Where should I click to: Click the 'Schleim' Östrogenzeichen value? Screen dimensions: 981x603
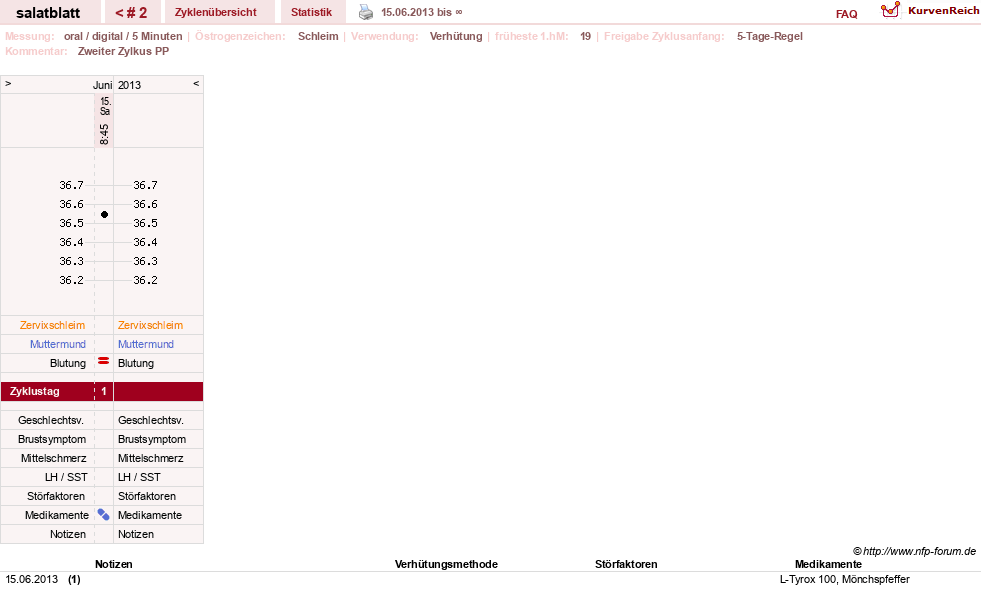[x=318, y=36]
